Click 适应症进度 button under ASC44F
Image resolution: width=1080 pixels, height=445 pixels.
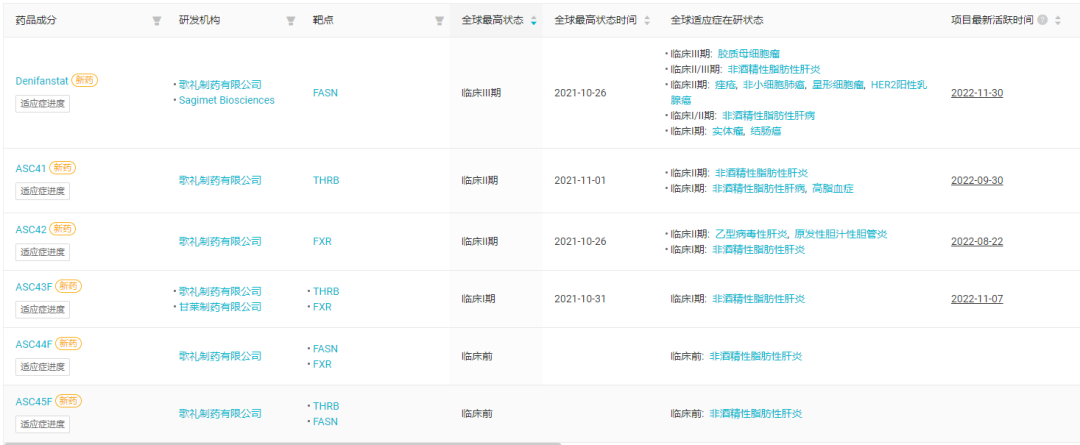(x=43, y=366)
